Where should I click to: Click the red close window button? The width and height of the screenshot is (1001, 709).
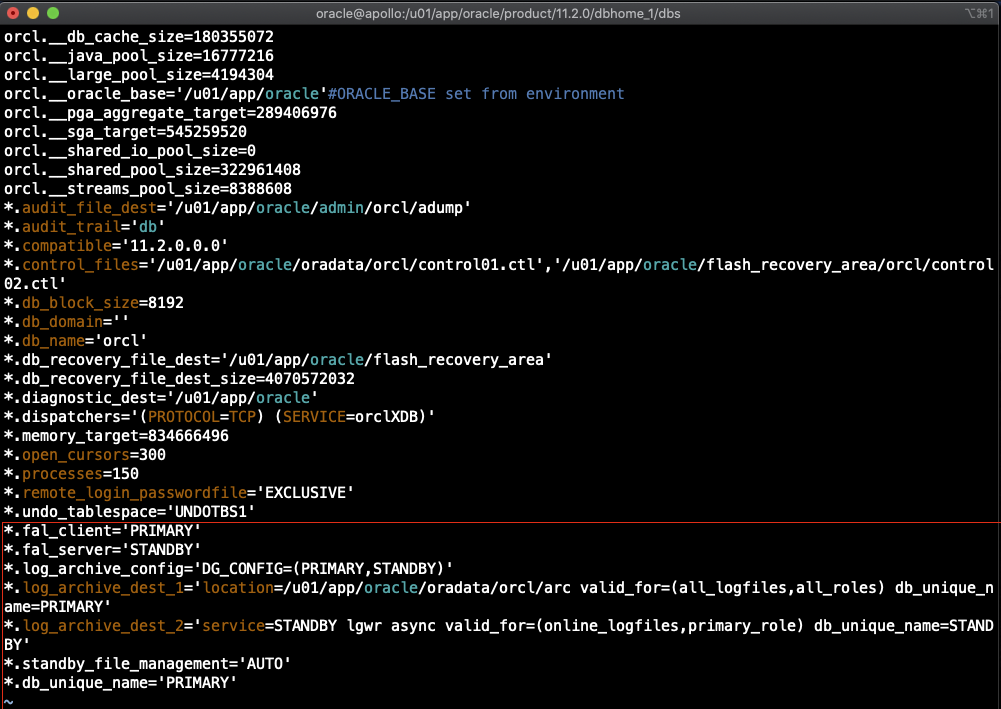(13, 14)
